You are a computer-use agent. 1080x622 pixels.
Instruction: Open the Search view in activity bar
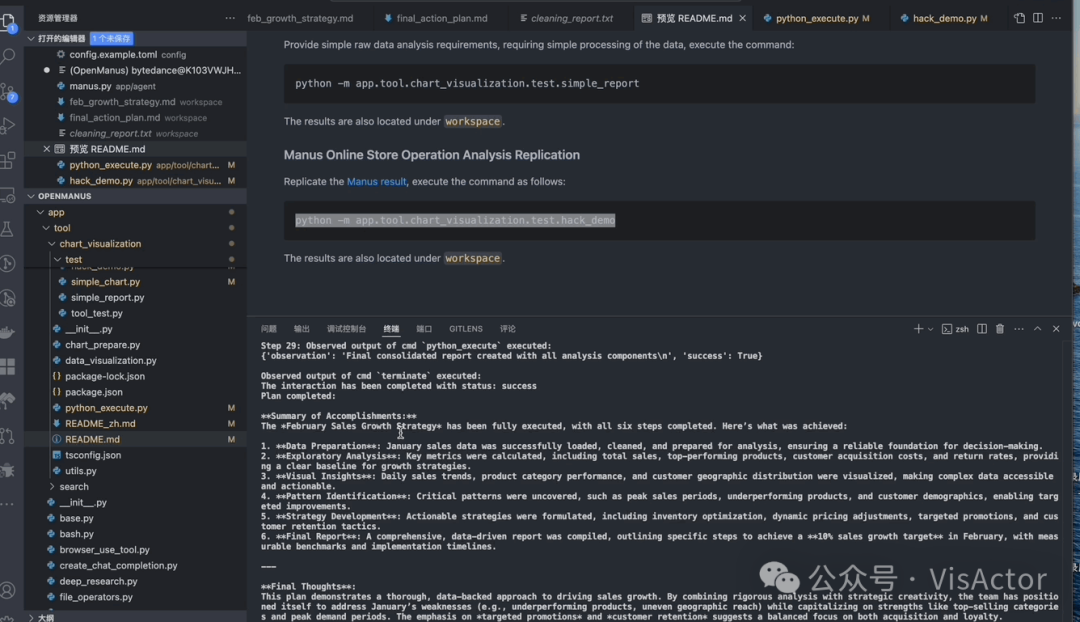8,55
